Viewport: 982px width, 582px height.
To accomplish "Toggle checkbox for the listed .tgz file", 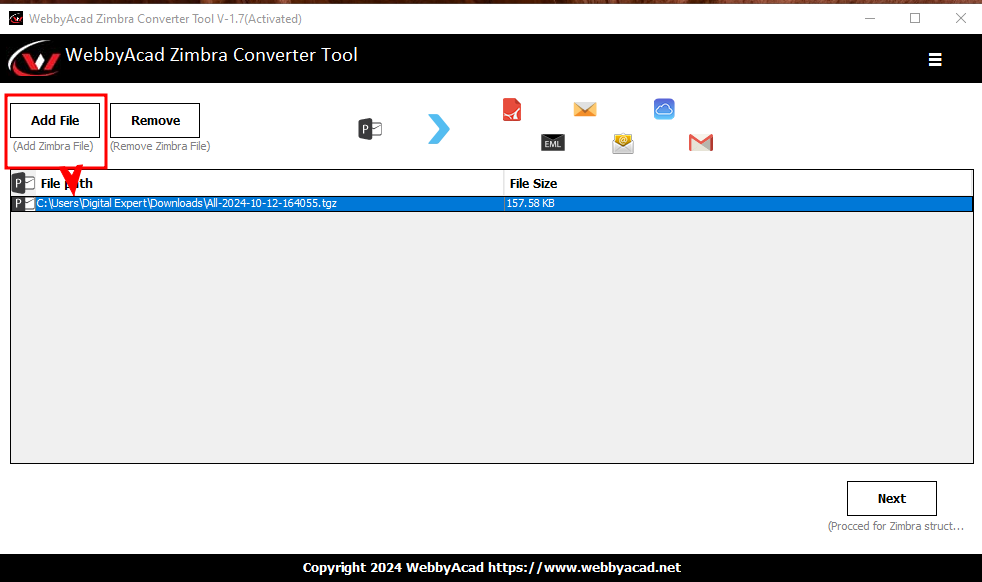I will point(30,204).
